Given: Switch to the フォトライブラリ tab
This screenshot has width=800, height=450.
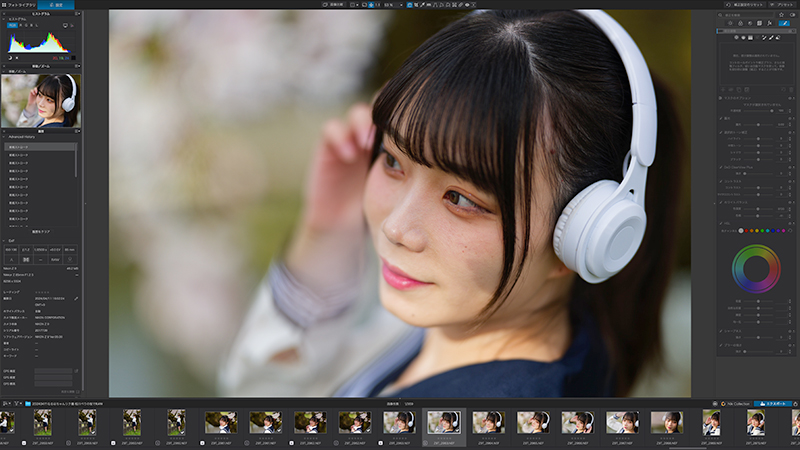Looking at the screenshot, I should click(18, 5).
